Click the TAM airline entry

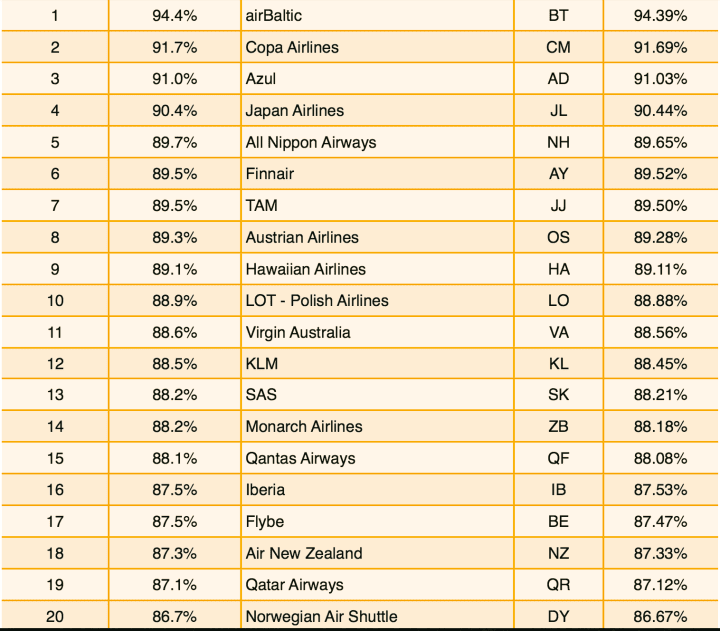tap(262, 205)
